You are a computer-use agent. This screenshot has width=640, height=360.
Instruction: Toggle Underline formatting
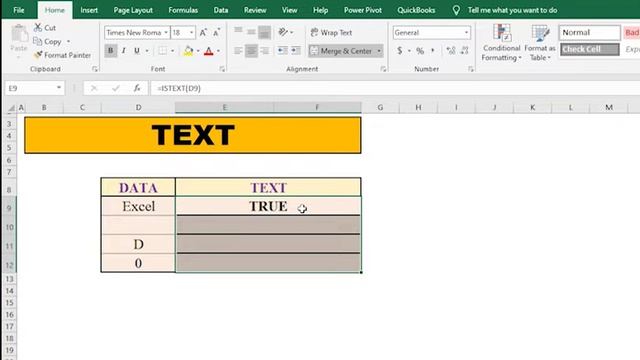(137, 51)
